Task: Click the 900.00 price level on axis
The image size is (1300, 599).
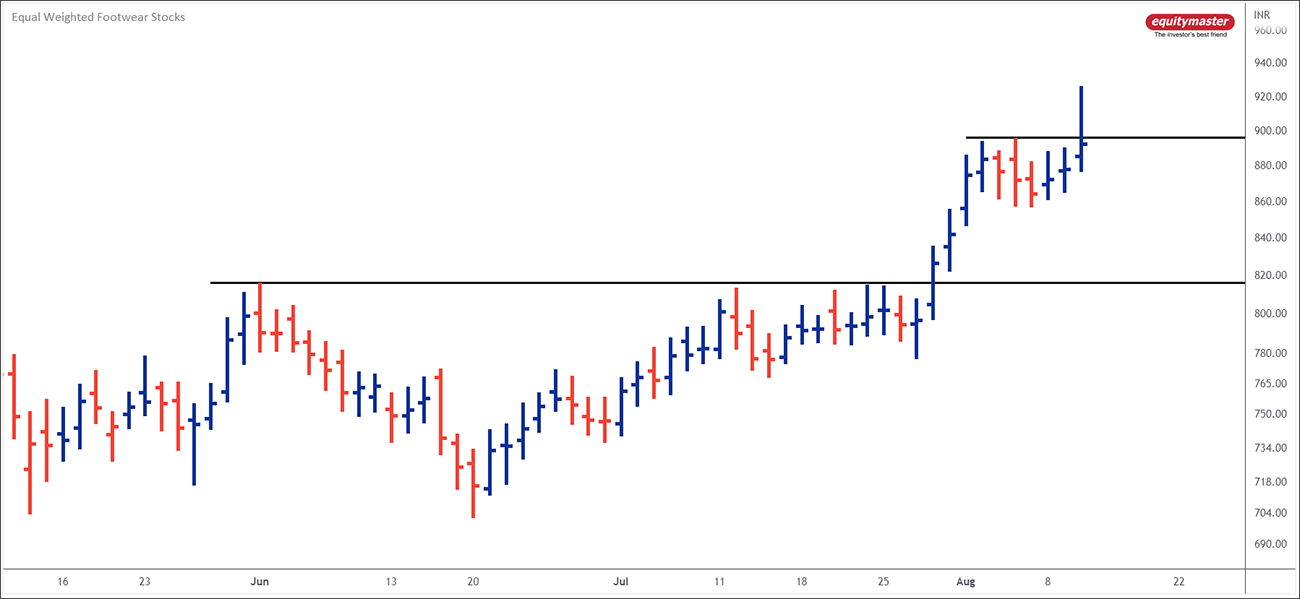Action: (1269, 131)
